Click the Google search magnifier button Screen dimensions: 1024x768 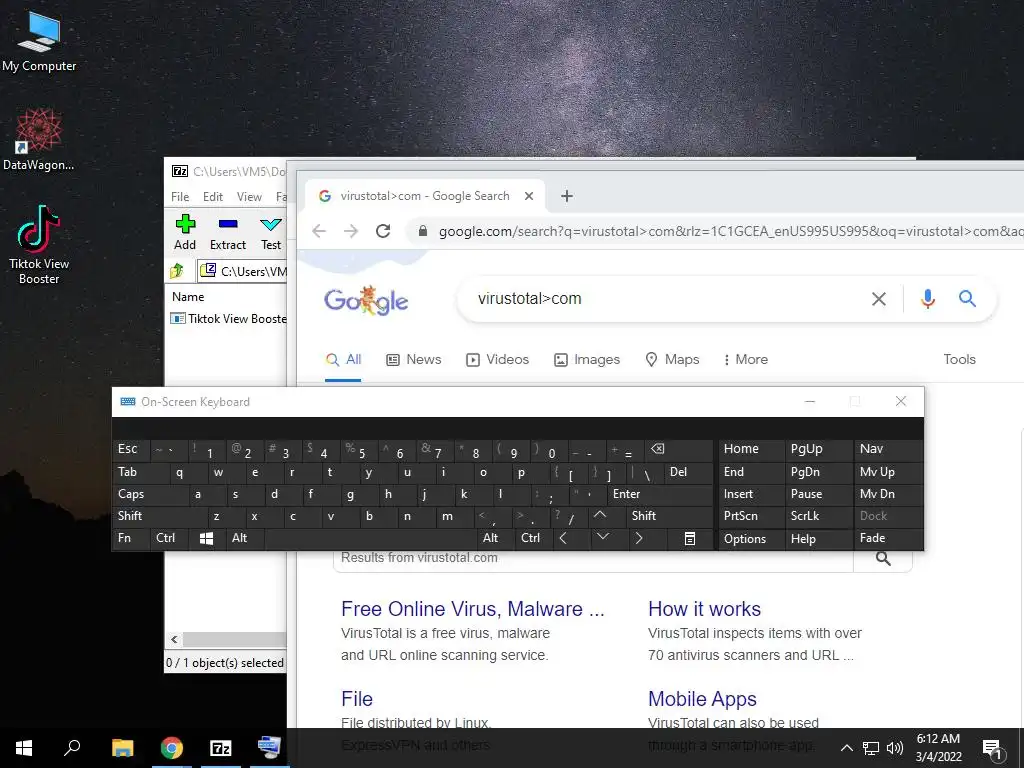pos(967,298)
